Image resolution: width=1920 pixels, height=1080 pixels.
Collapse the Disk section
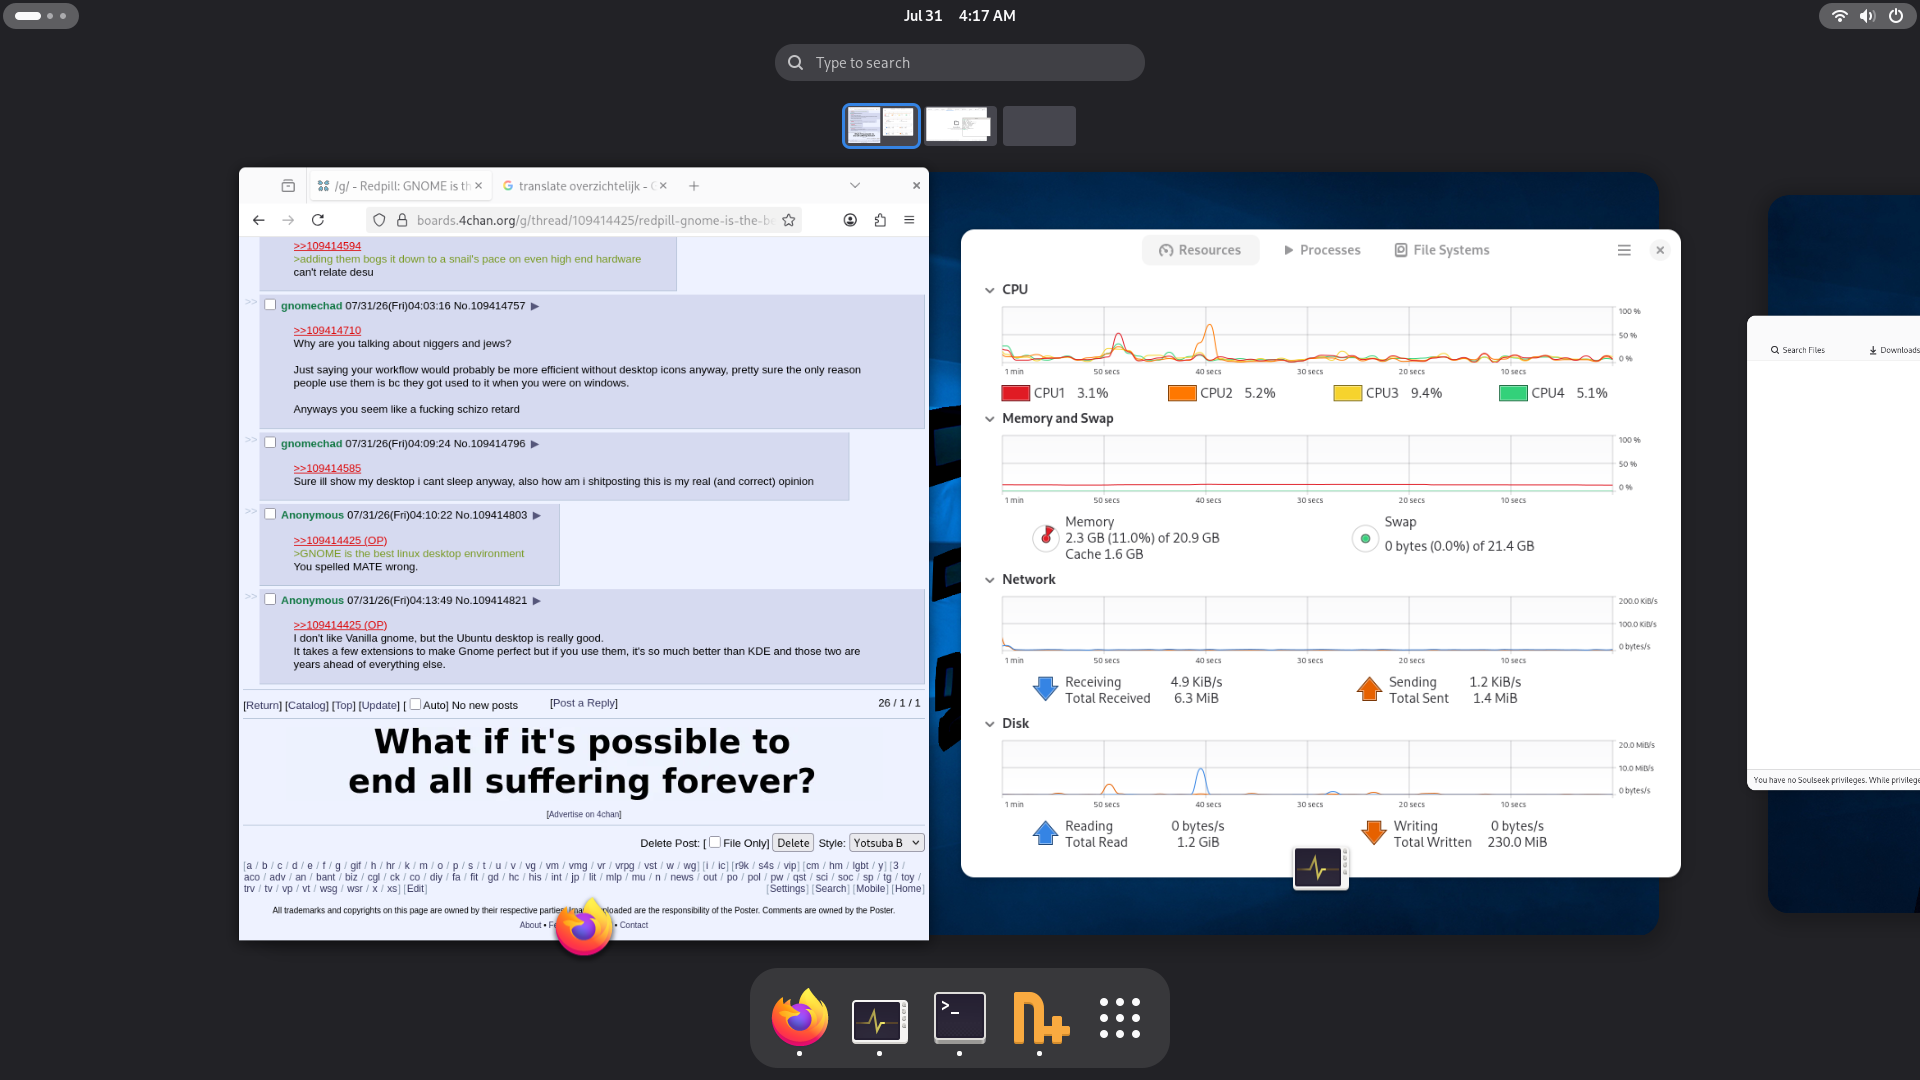(x=990, y=724)
